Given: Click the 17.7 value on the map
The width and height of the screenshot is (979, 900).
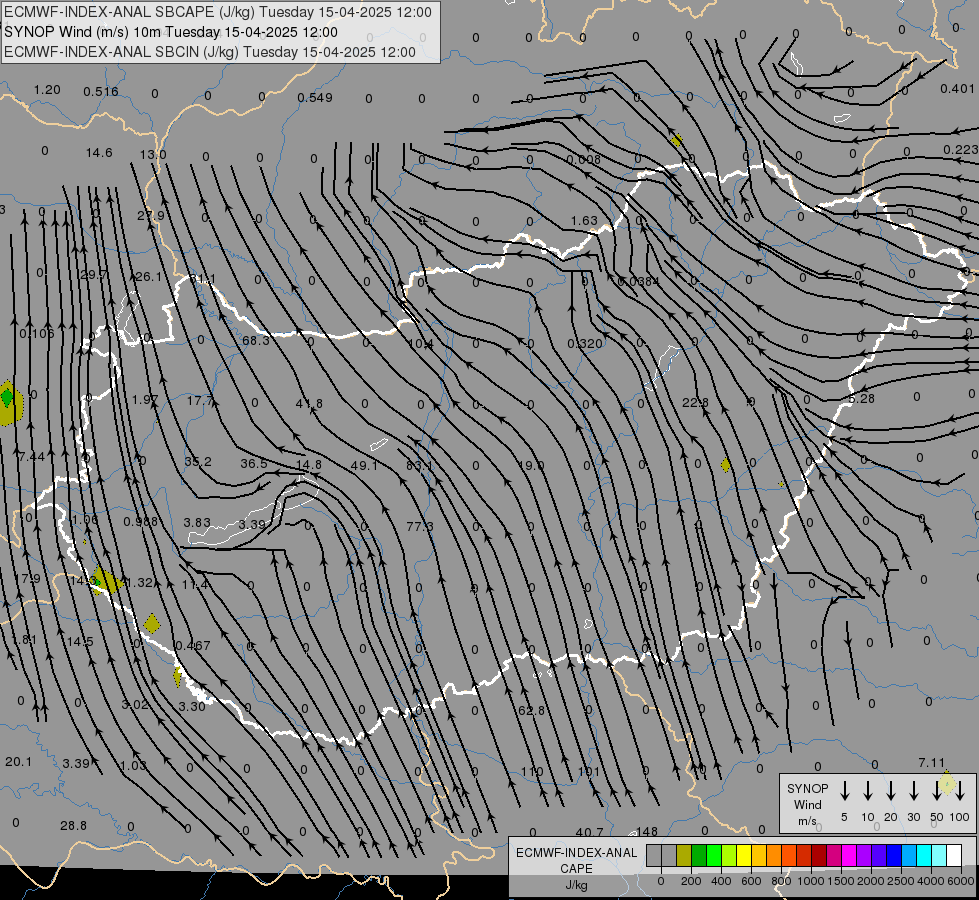Looking at the screenshot, I should click(x=200, y=400).
